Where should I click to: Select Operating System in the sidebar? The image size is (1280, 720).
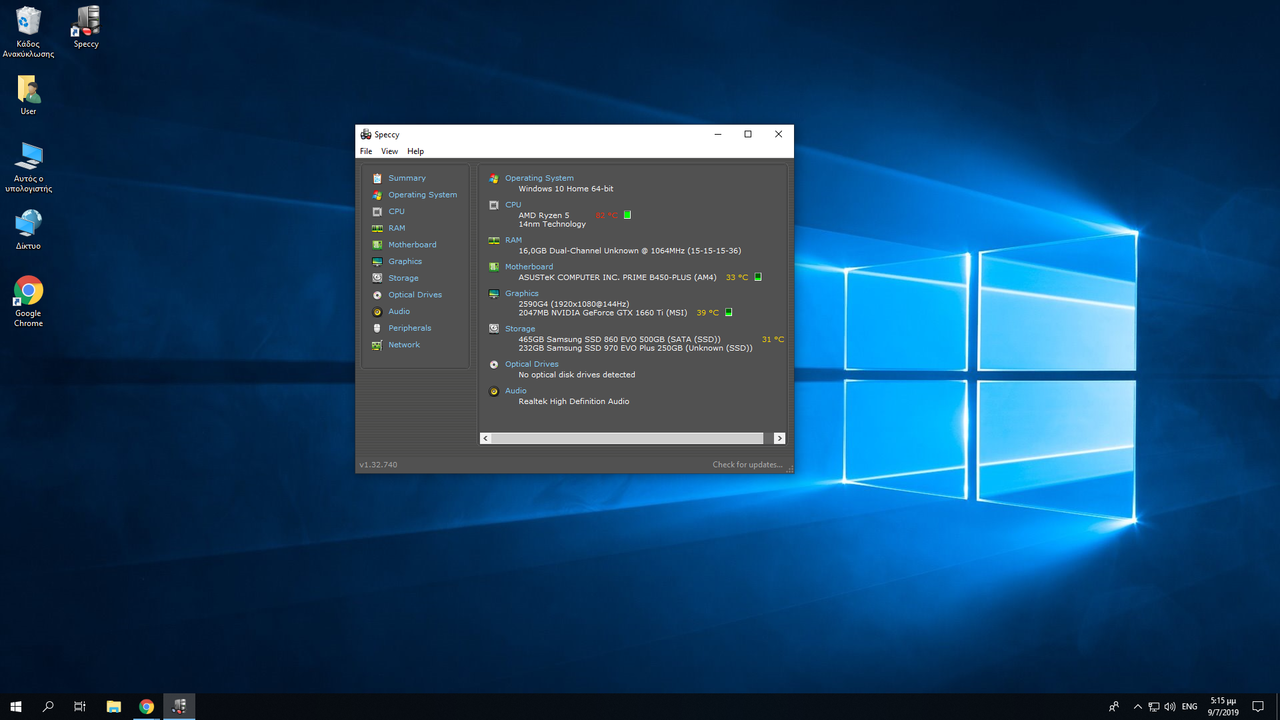click(422, 195)
